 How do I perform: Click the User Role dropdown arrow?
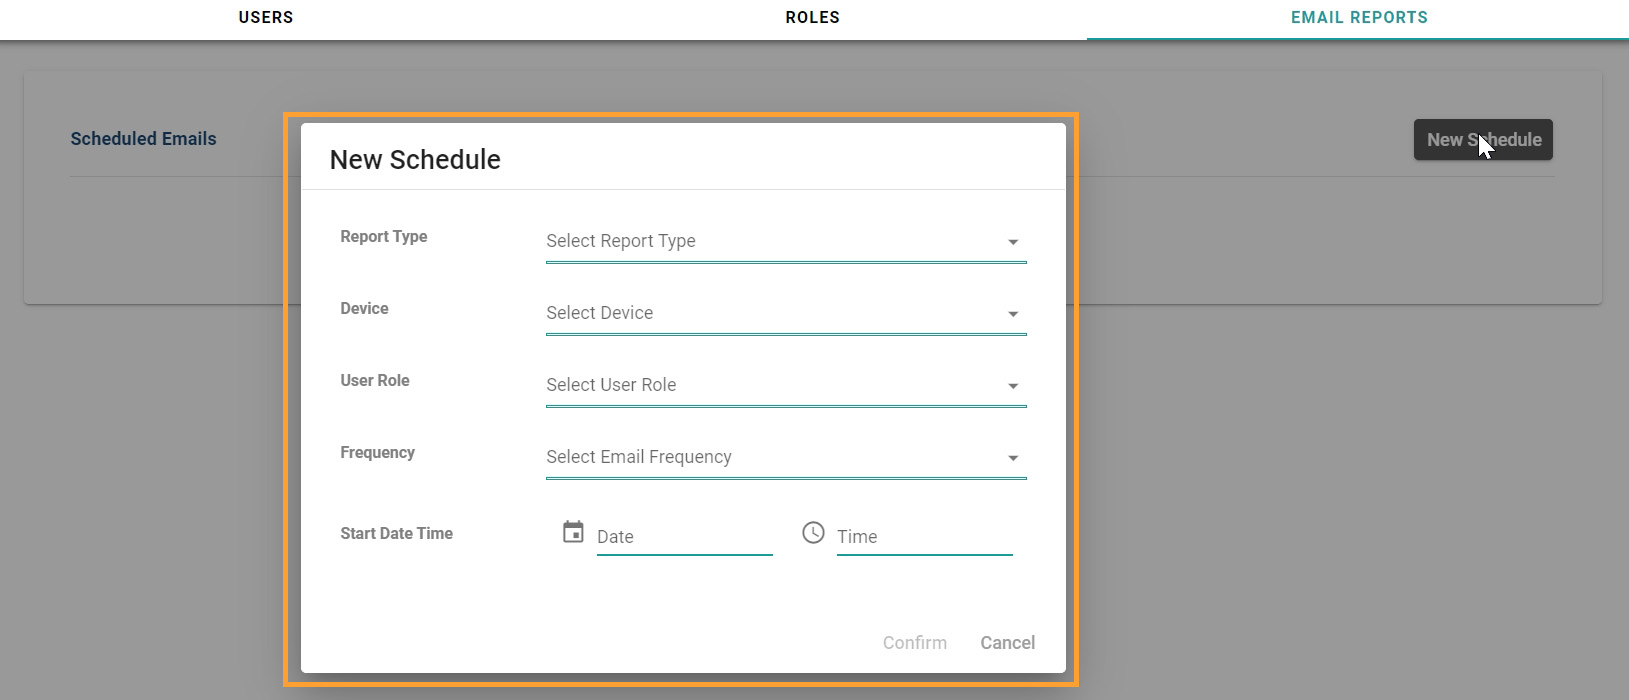1012,386
